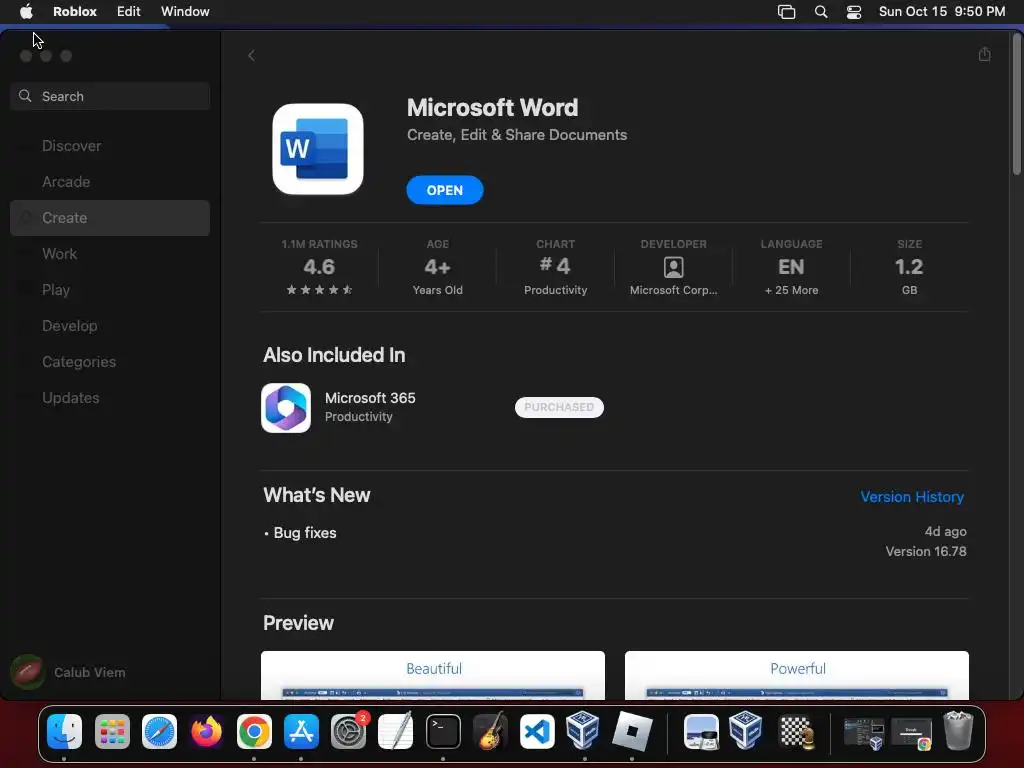Open GarageBand from the dock
The width and height of the screenshot is (1024, 768).
point(490,731)
